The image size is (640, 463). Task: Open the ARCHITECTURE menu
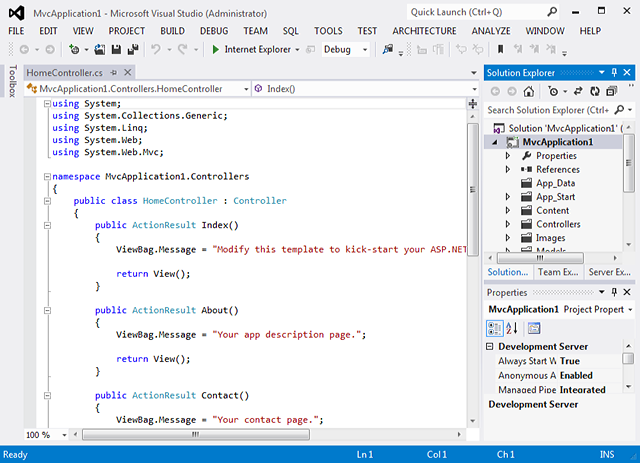point(424,31)
